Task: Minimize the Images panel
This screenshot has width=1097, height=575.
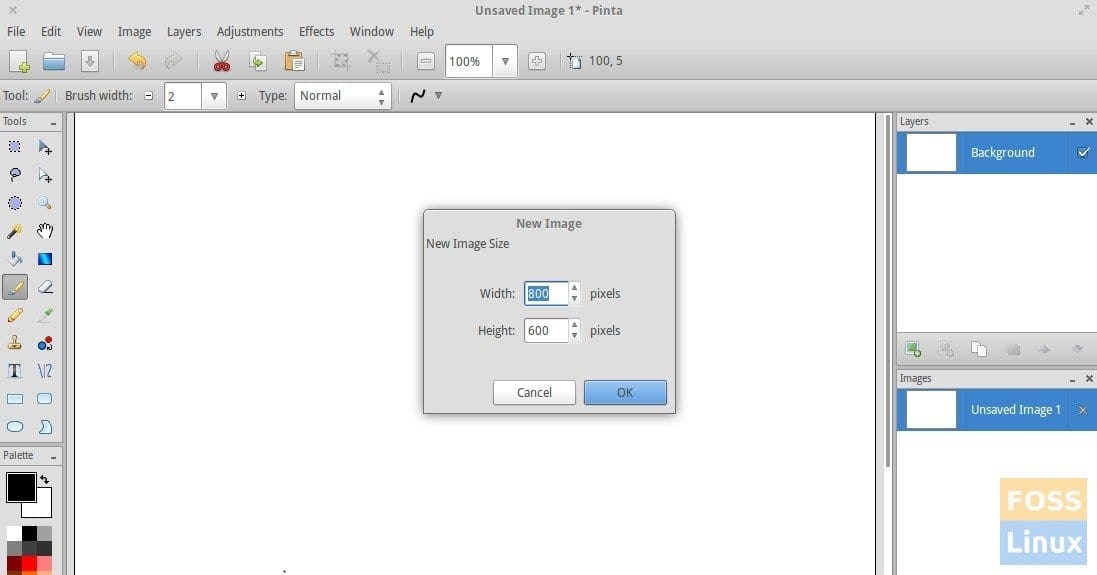Action: coord(1073,379)
